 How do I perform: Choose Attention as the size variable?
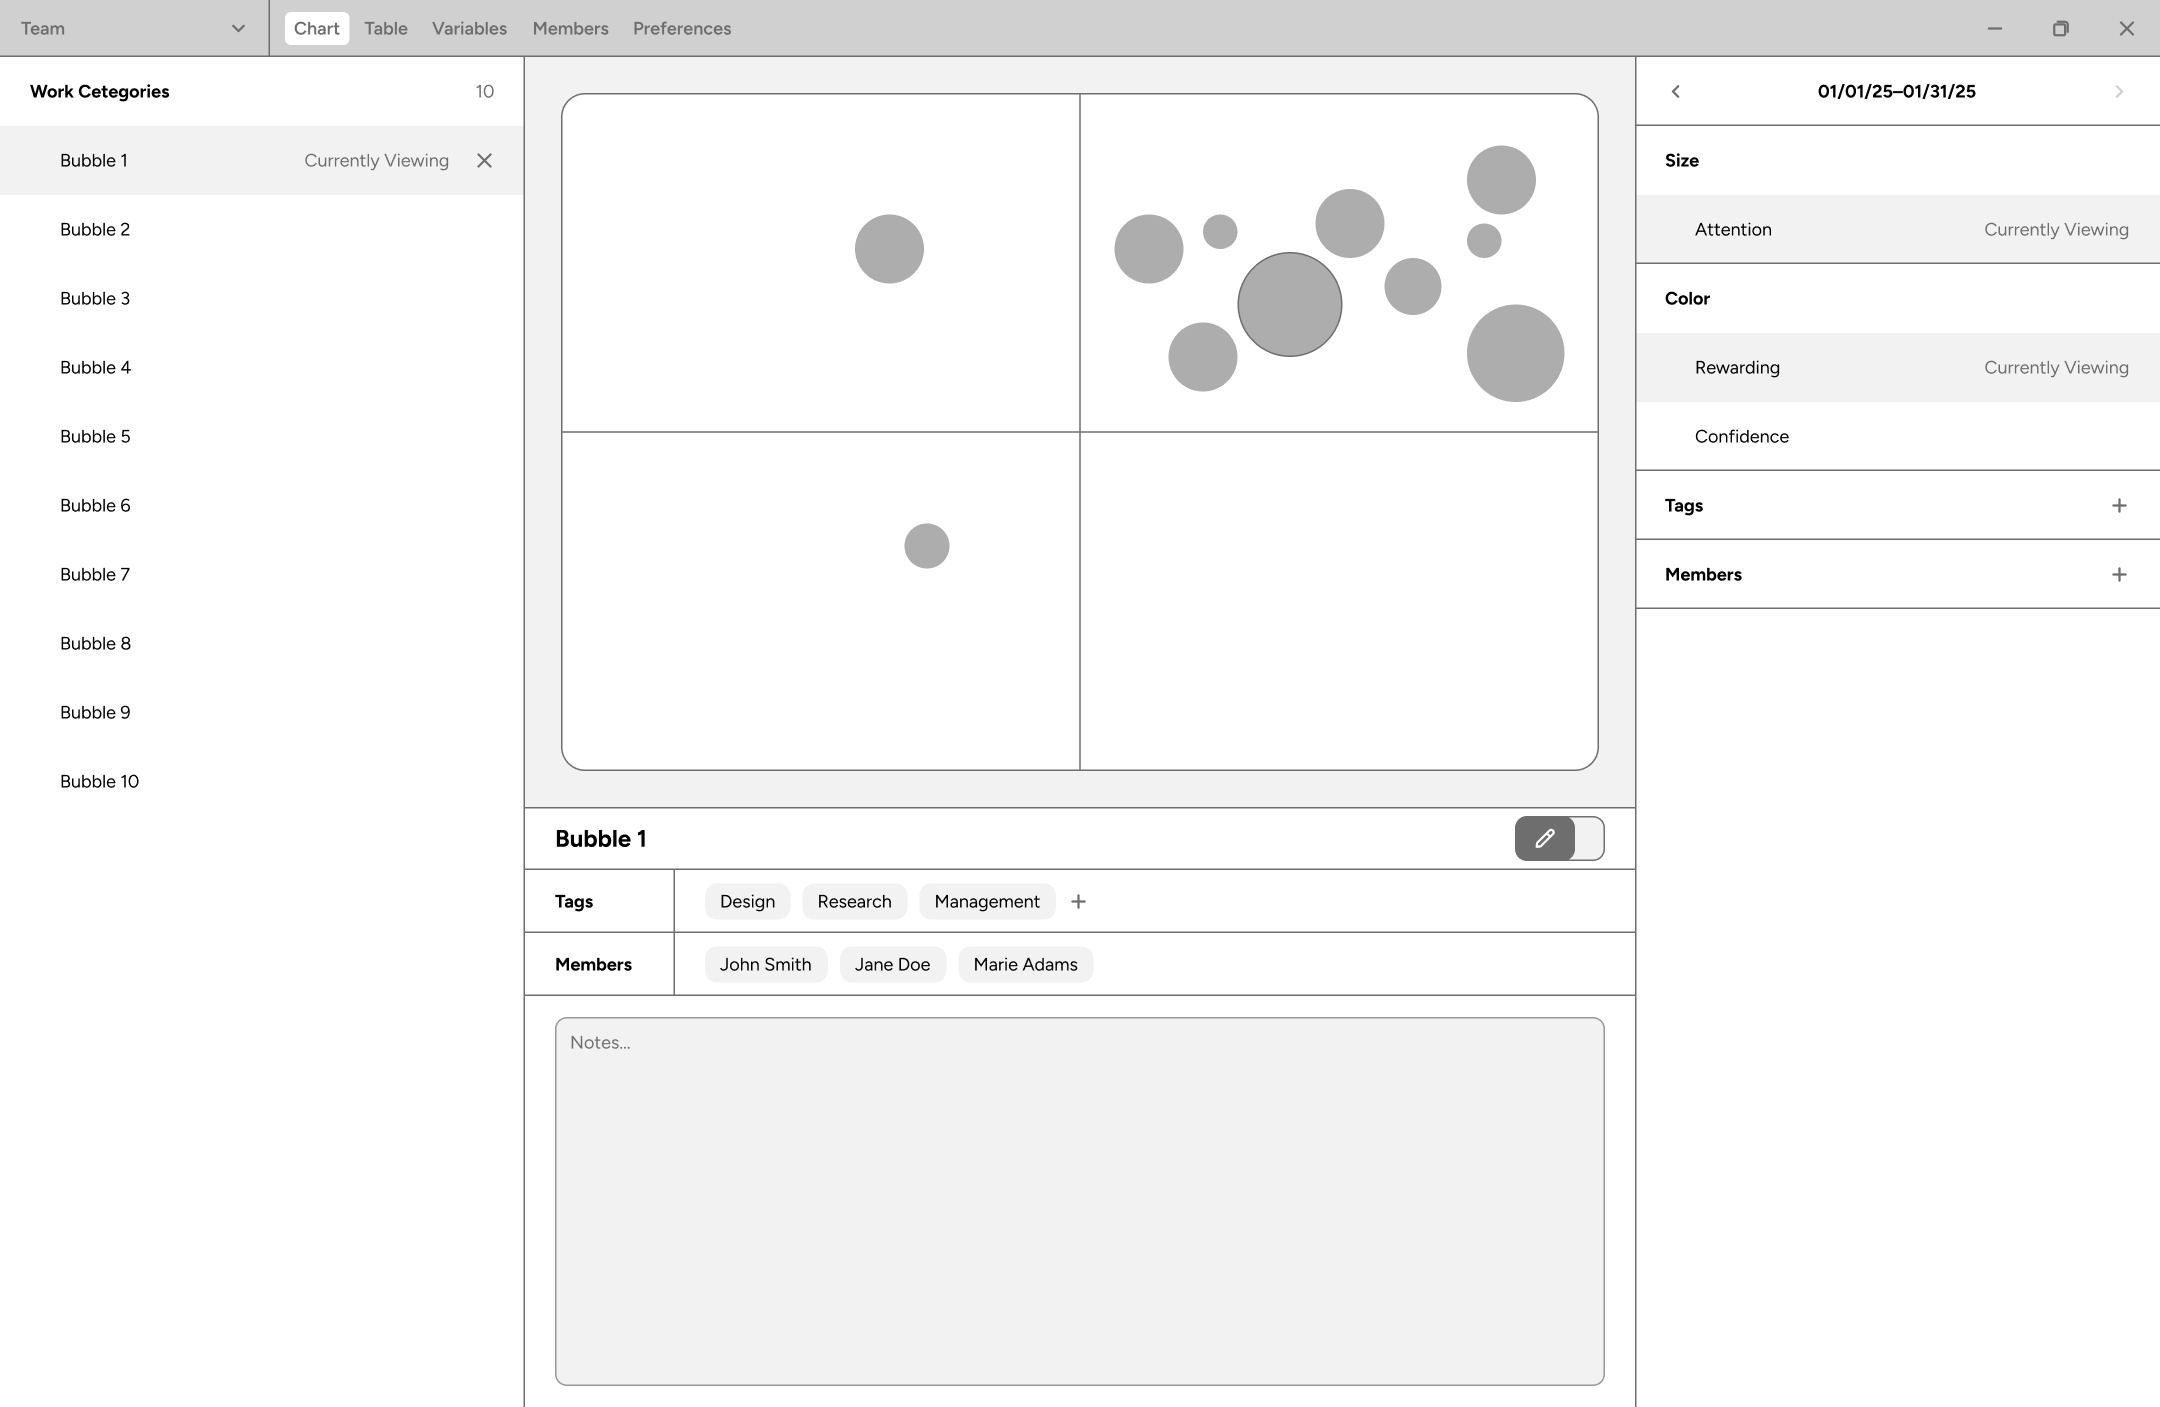1898,229
